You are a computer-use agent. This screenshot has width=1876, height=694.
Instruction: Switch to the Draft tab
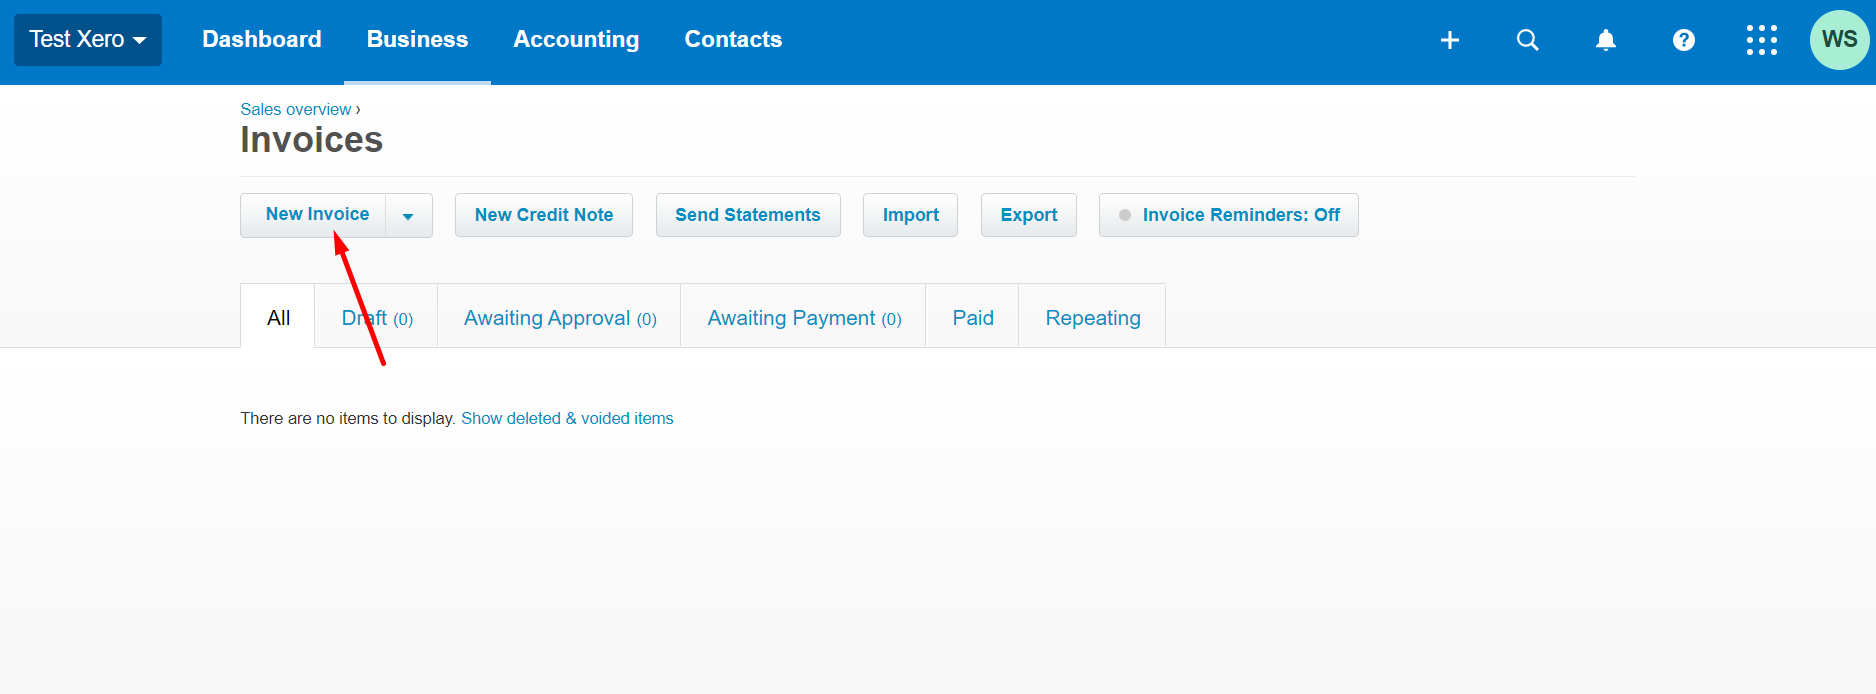377,317
